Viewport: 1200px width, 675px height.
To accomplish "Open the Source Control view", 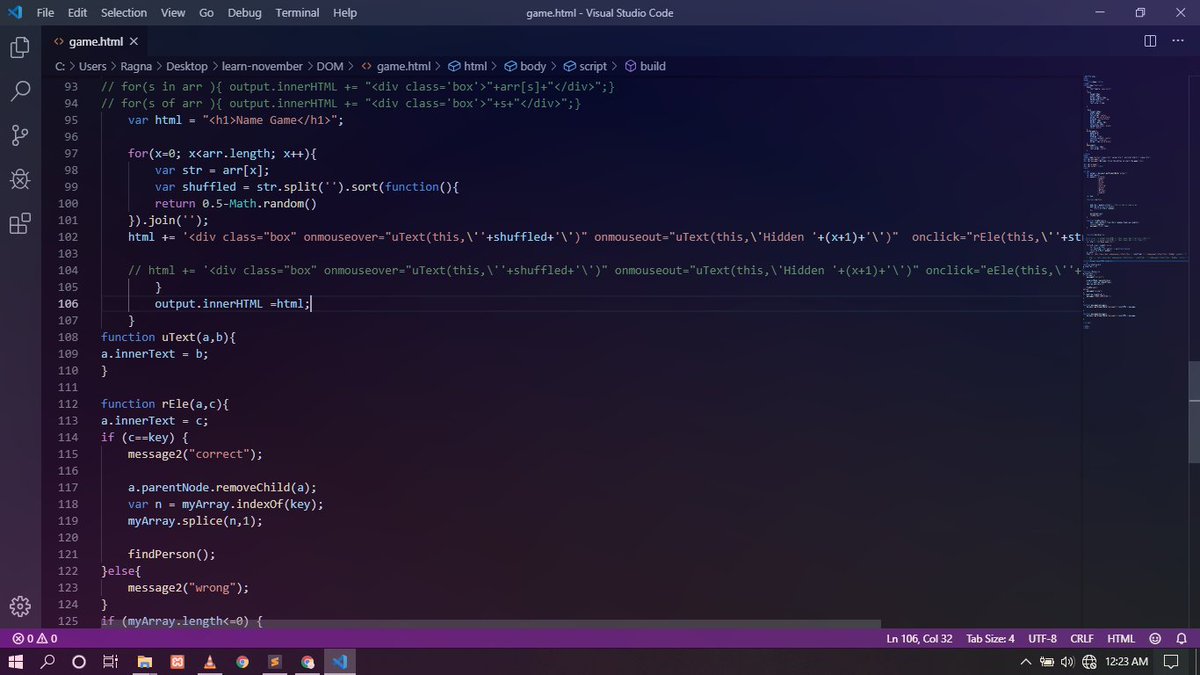I will click(20, 135).
